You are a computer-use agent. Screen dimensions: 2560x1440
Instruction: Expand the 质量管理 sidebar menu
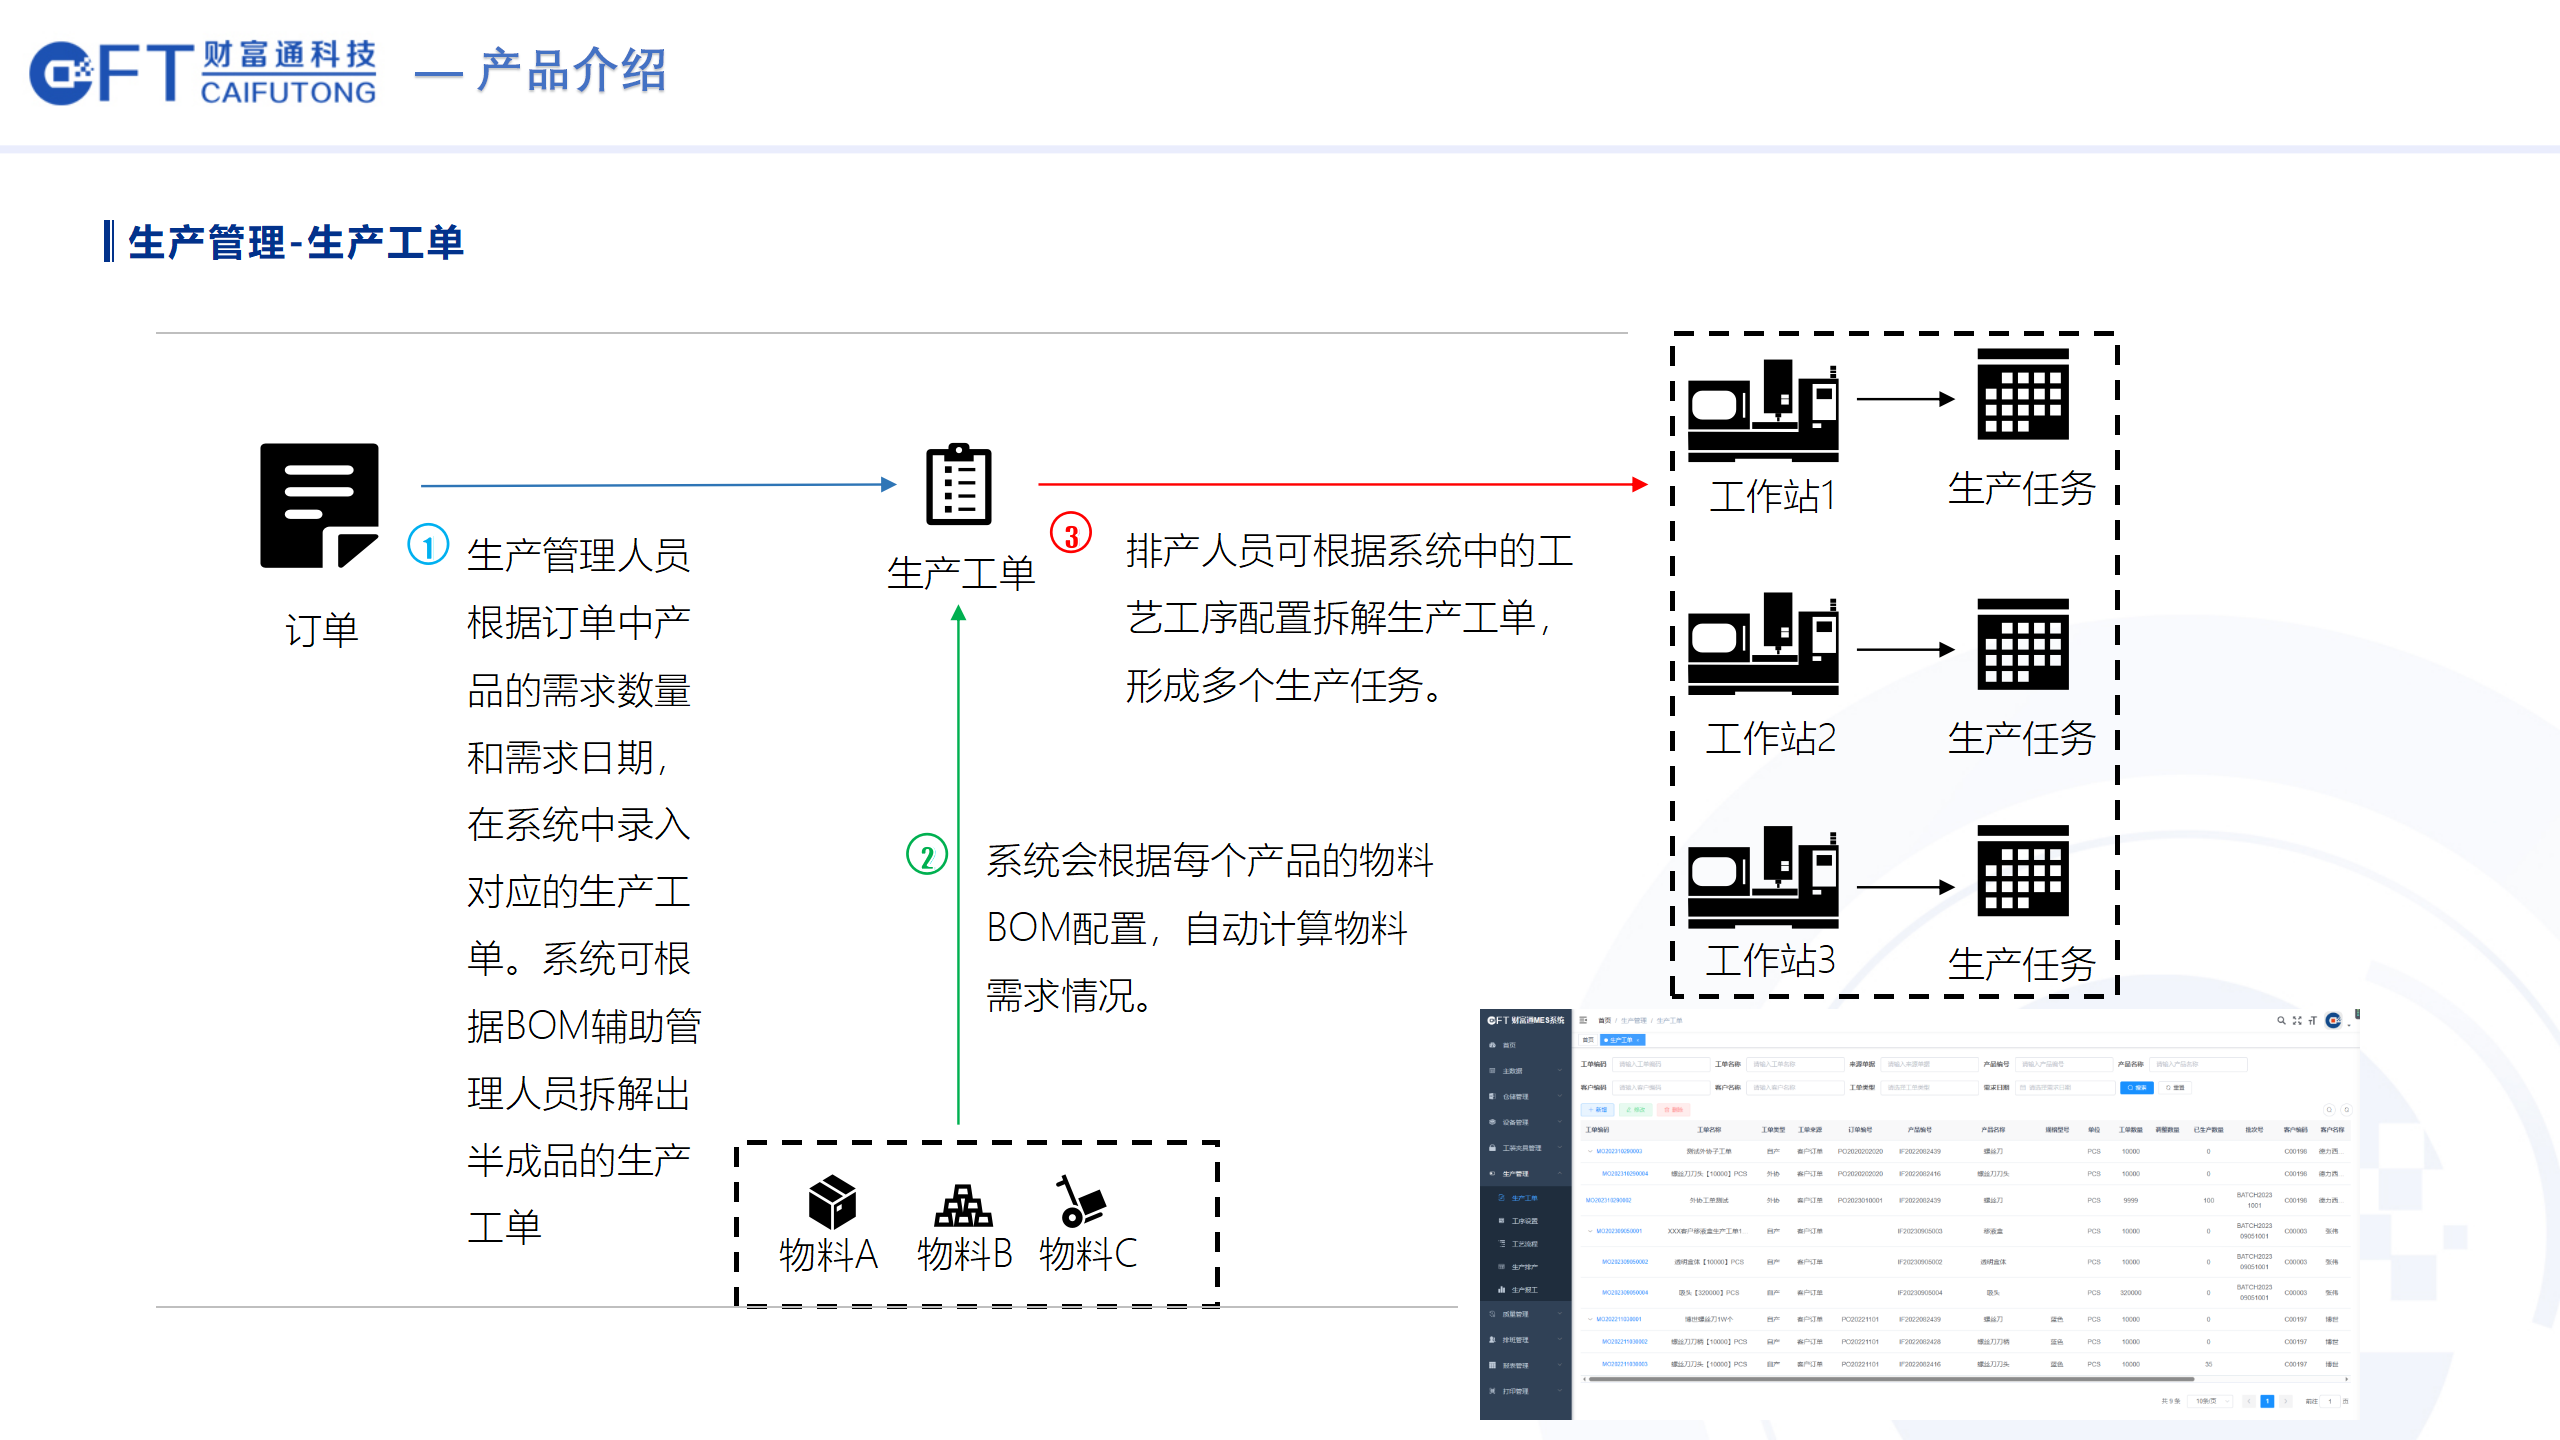[x=1526, y=1314]
